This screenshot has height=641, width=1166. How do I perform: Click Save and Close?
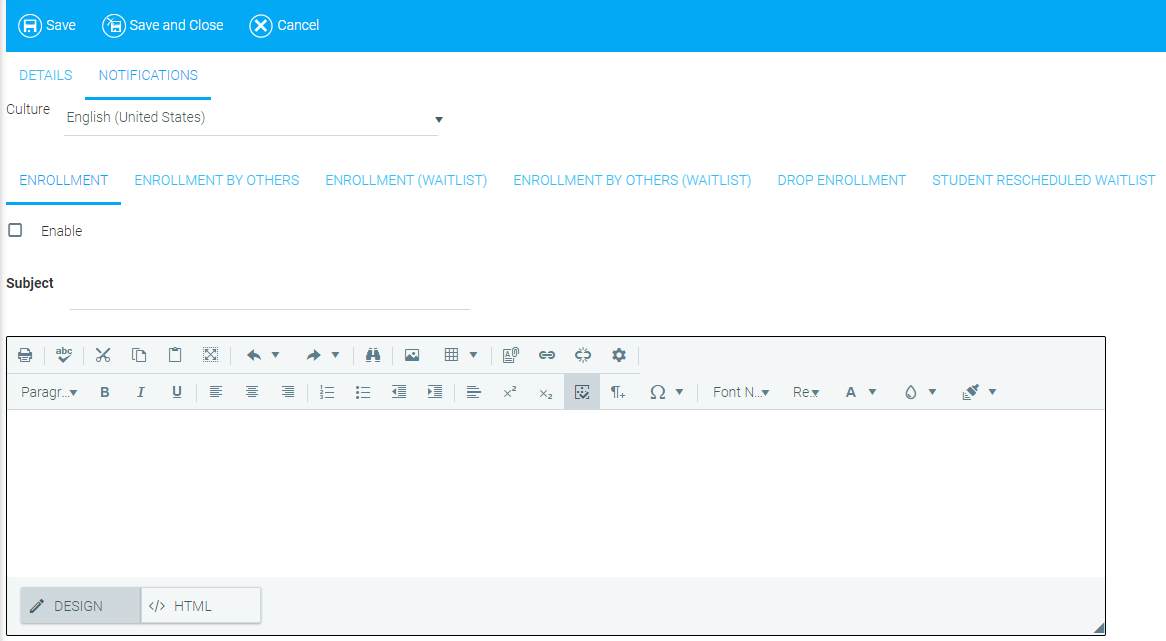point(163,25)
